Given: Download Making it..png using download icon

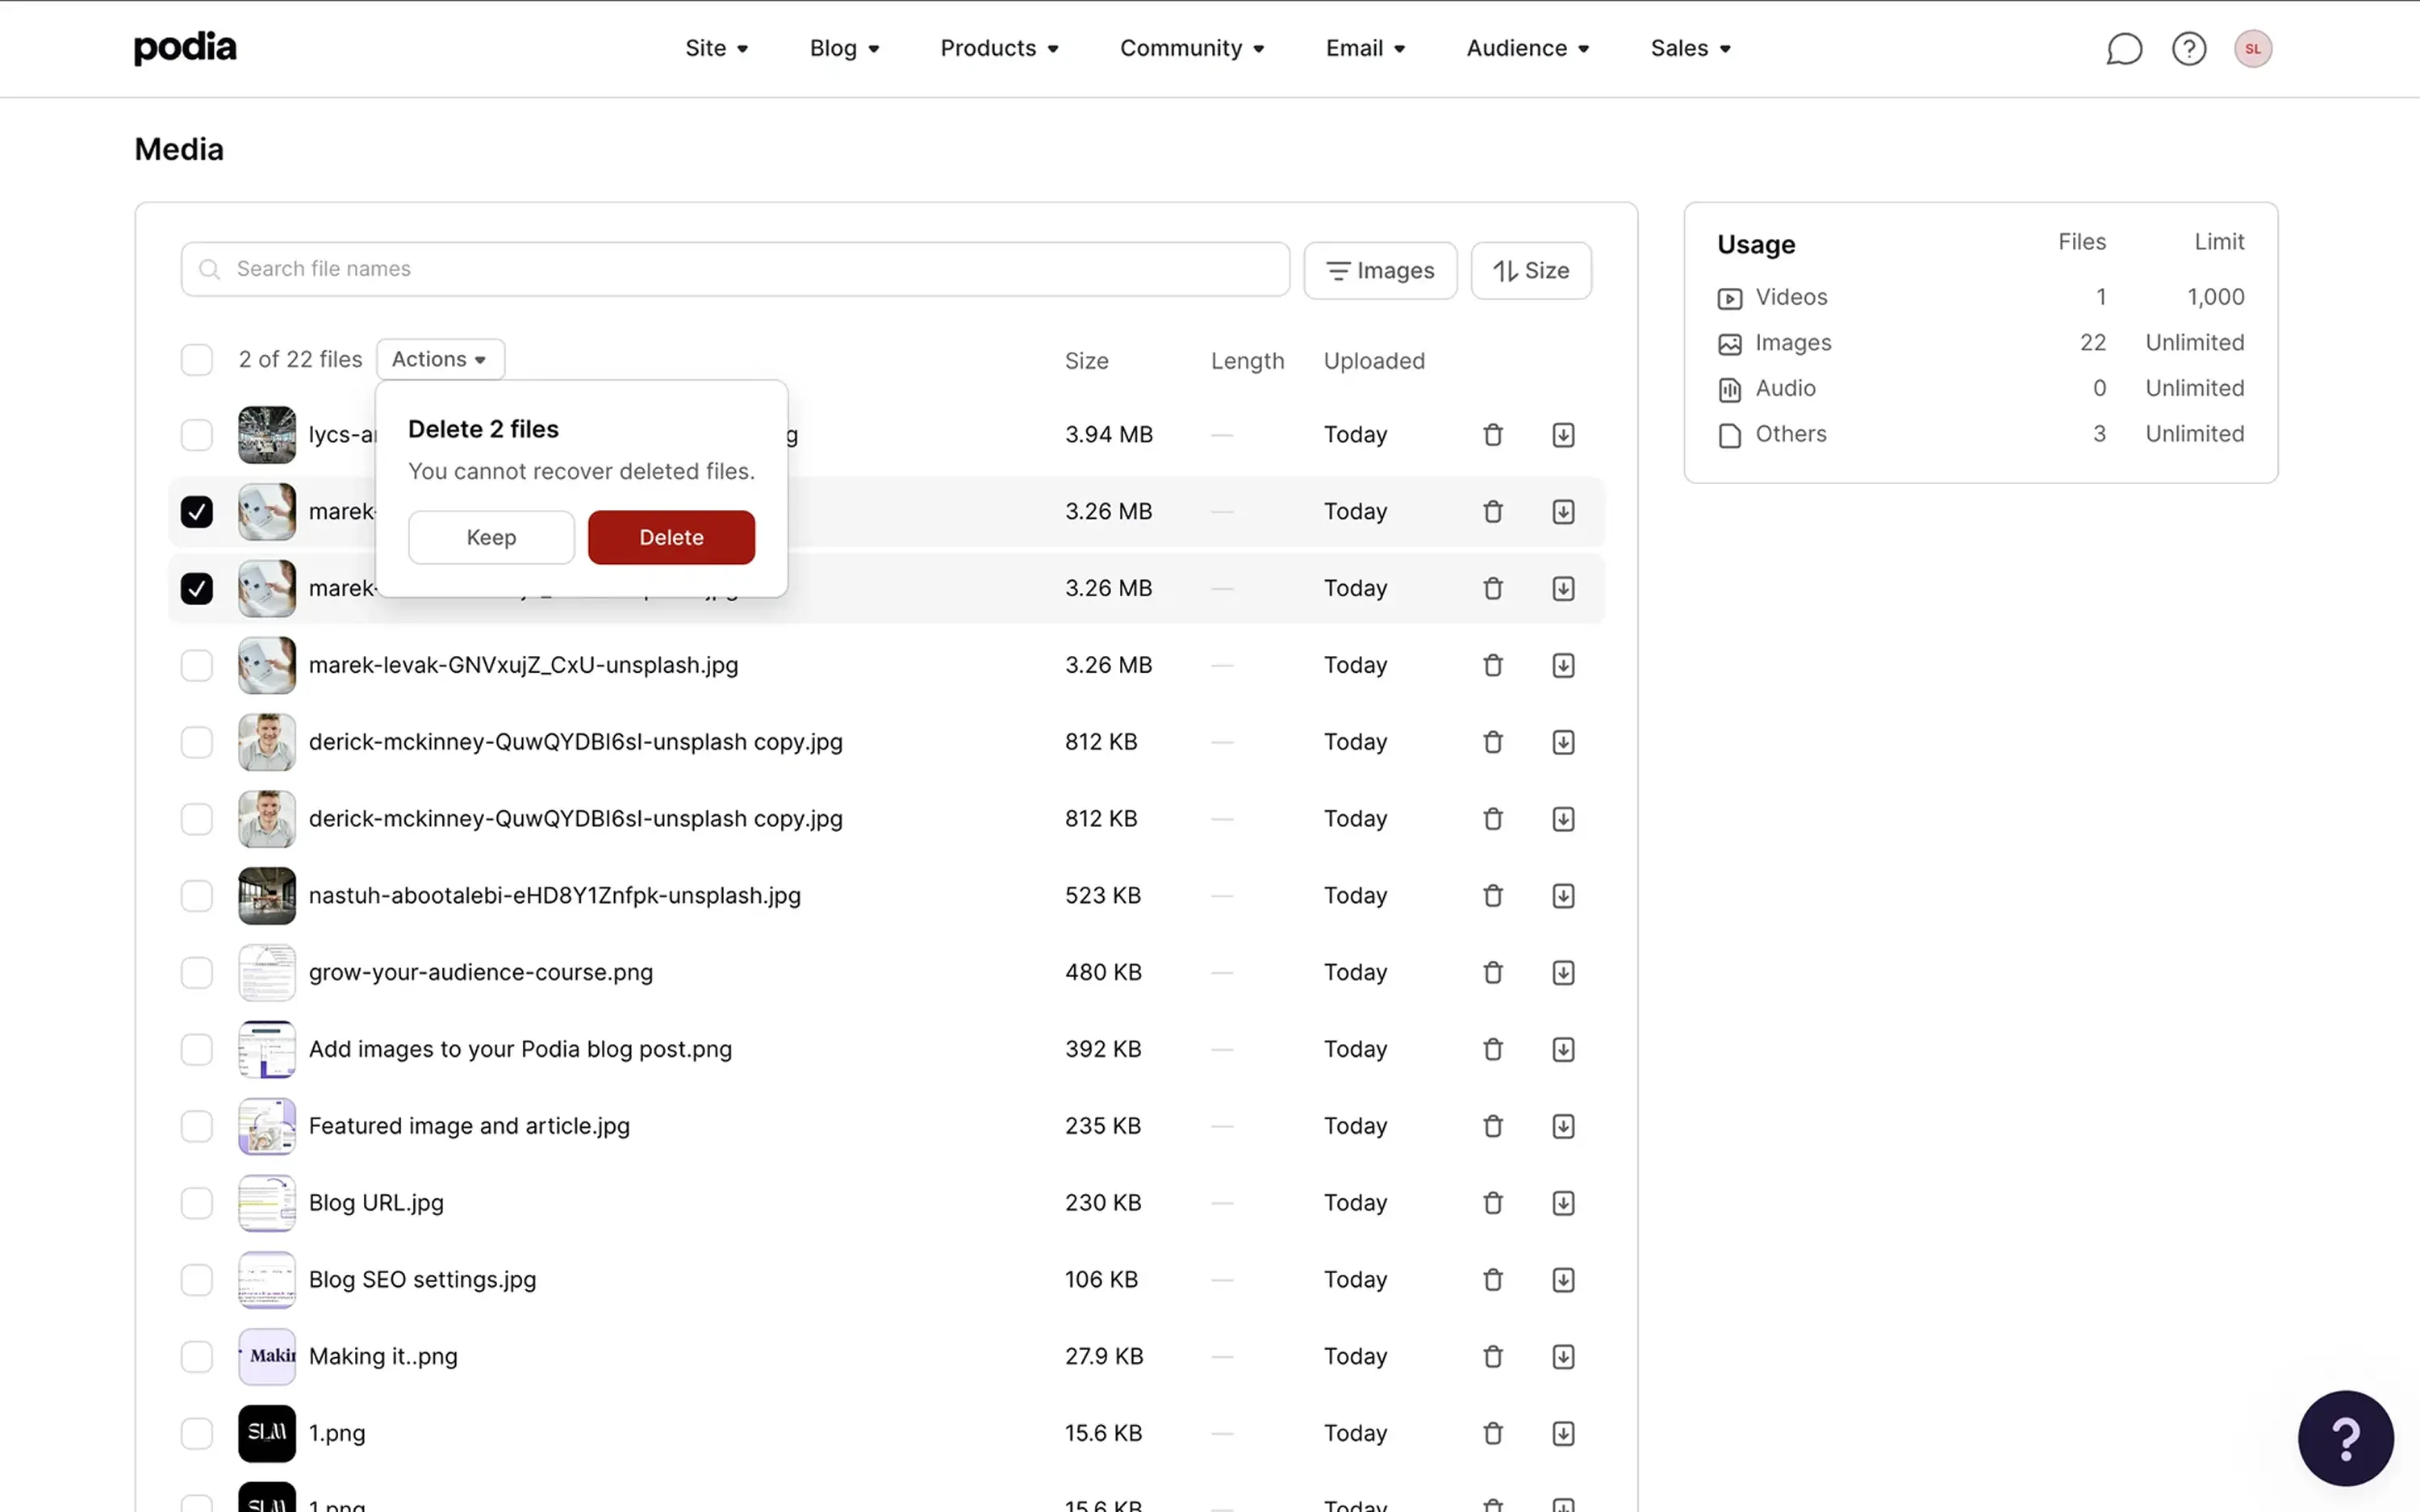Looking at the screenshot, I should 1563,1356.
